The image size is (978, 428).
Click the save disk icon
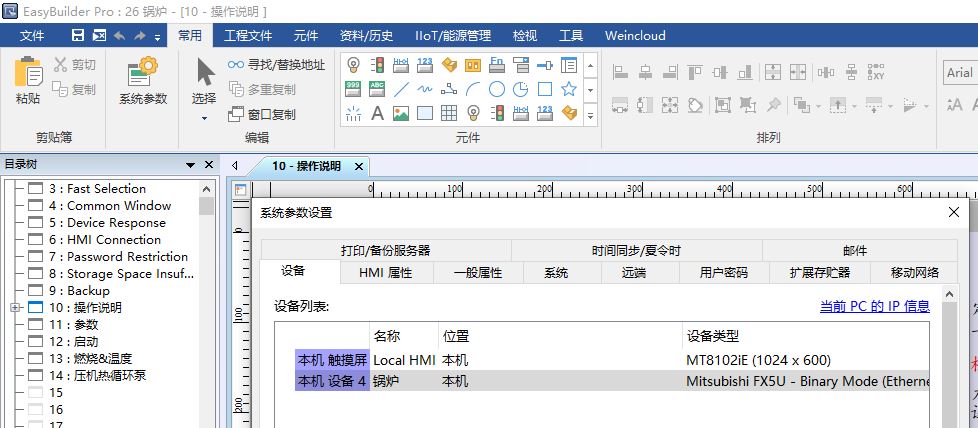[78, 36]
